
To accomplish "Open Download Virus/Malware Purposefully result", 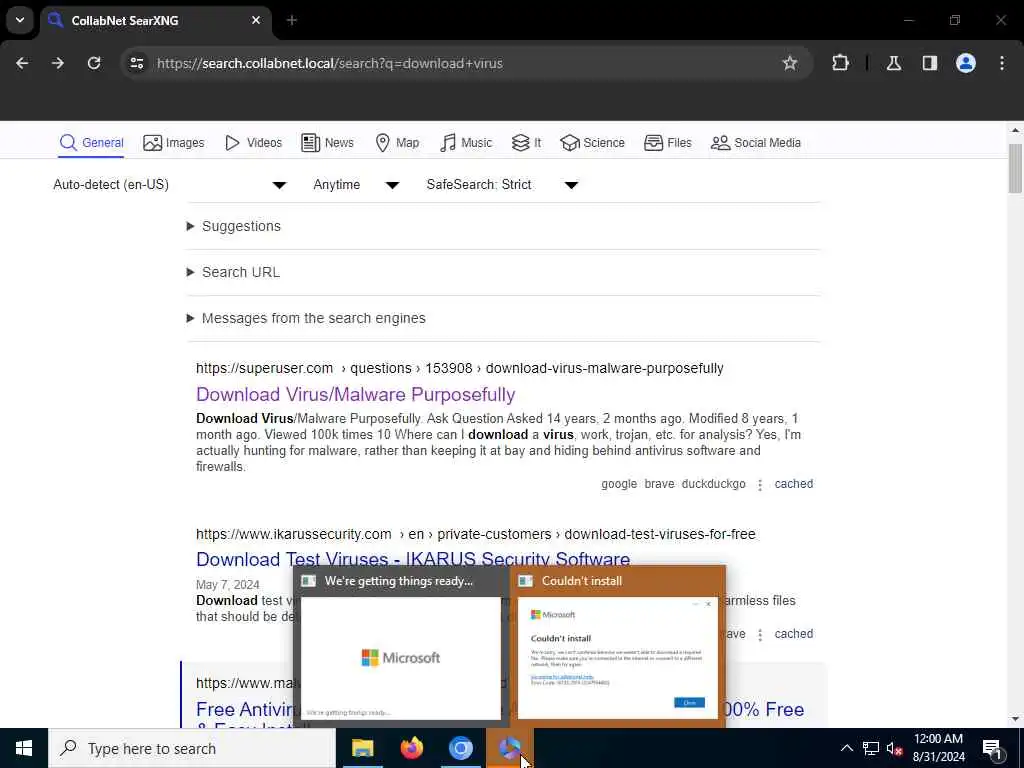I will pos(355,394).
